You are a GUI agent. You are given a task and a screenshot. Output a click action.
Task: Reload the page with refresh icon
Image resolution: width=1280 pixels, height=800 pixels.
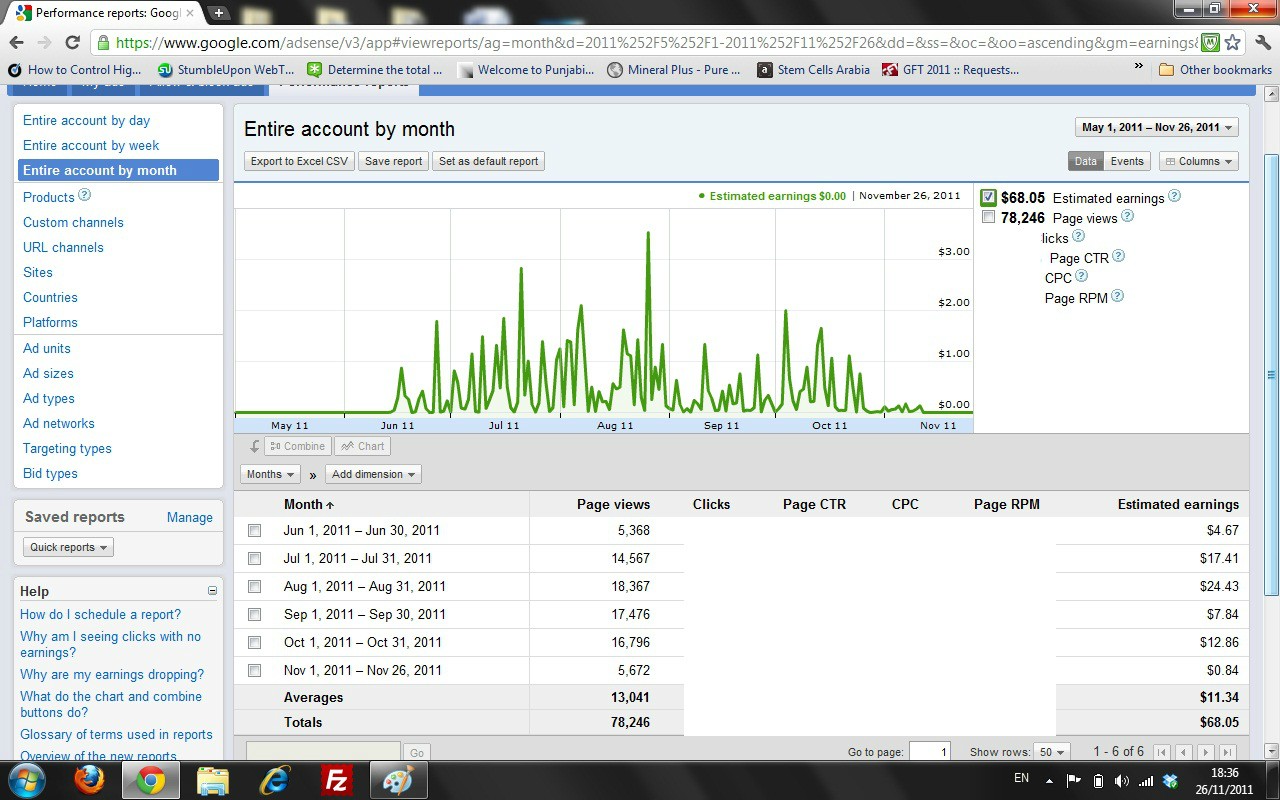click(x=72, y=42)
